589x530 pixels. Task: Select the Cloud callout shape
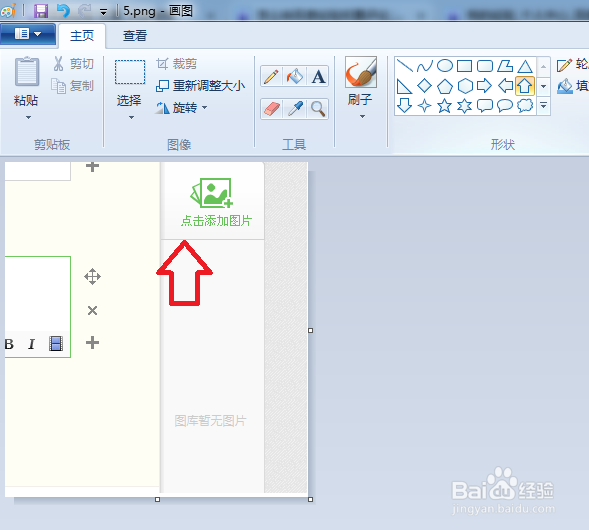coord(525,106)
